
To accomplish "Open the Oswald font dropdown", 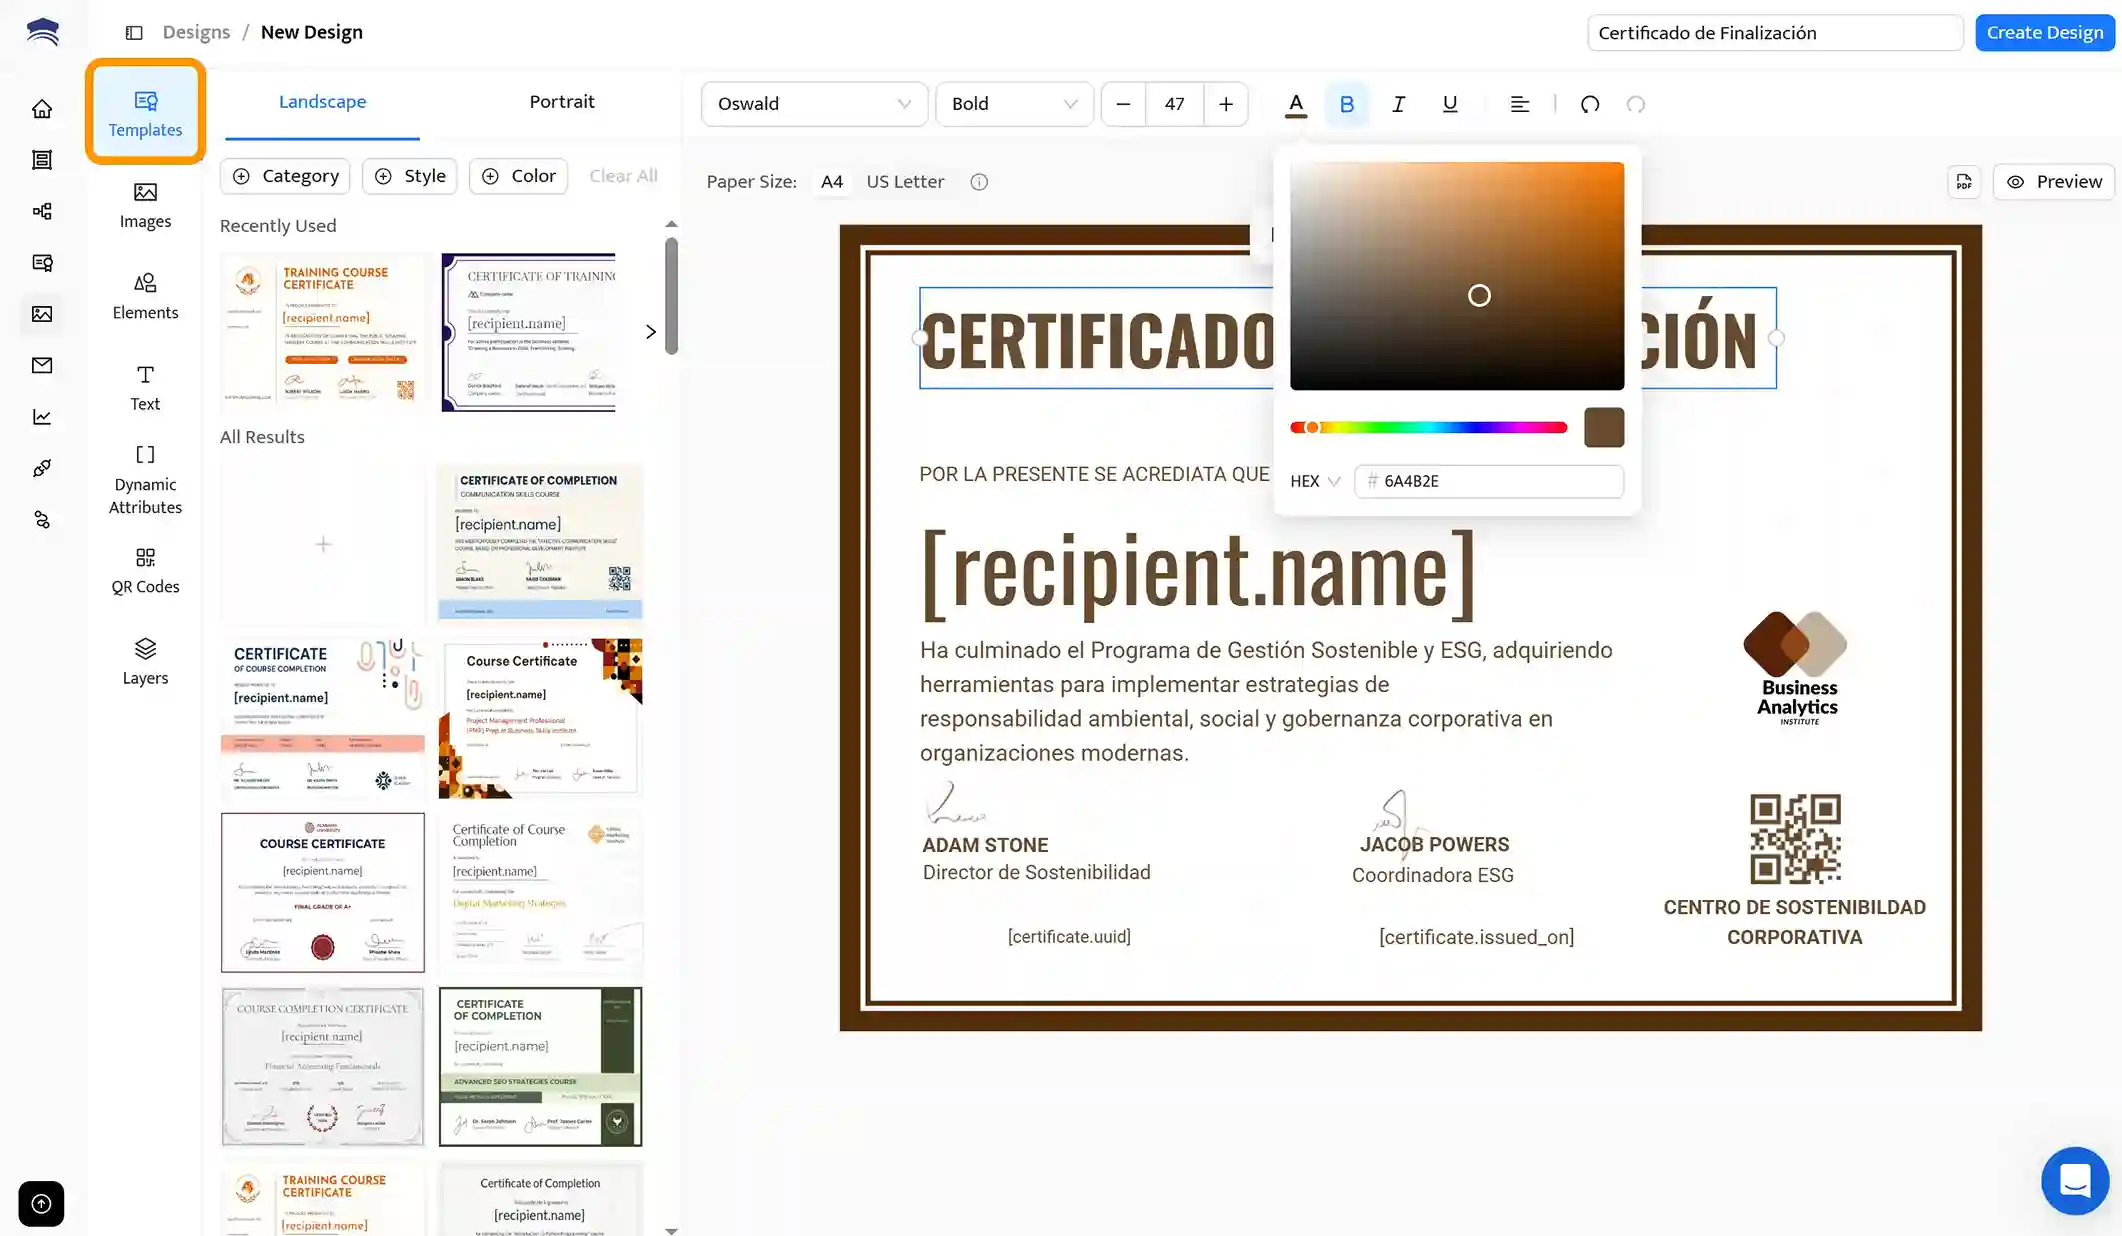I will click(x=814, y=104).
